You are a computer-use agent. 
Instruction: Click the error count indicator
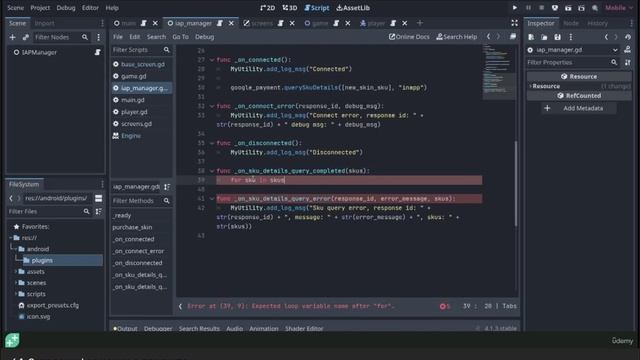tap(445, 306)
